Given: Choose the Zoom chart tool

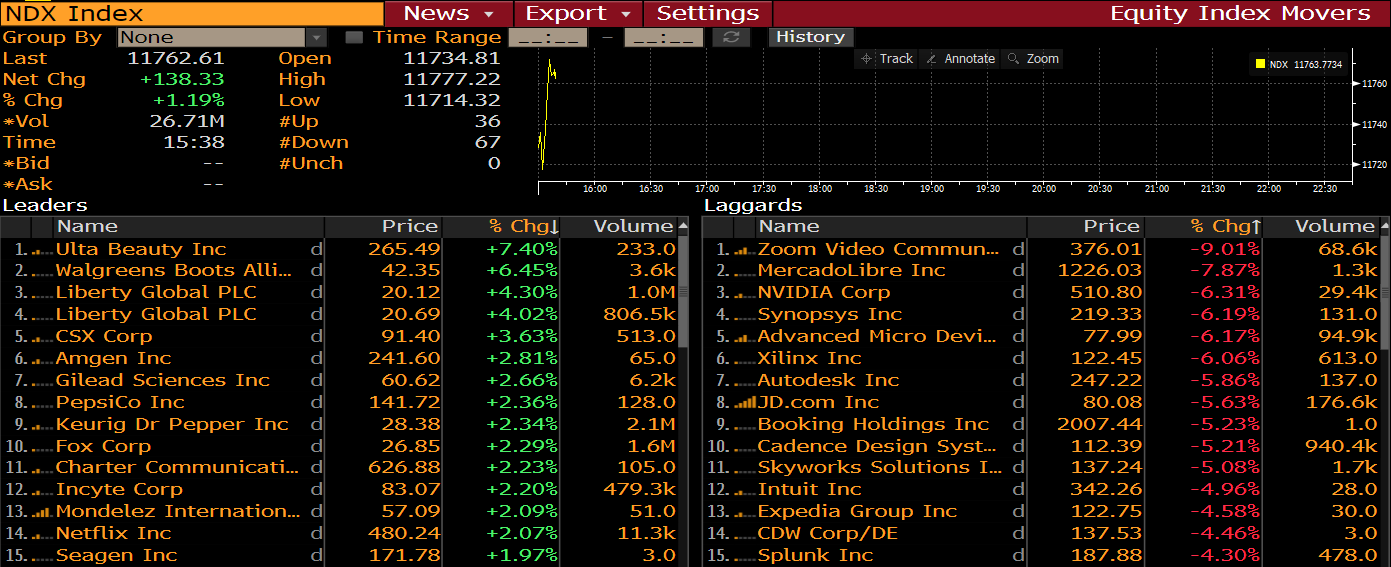Looking at the screenshot, I should 1033,59.
